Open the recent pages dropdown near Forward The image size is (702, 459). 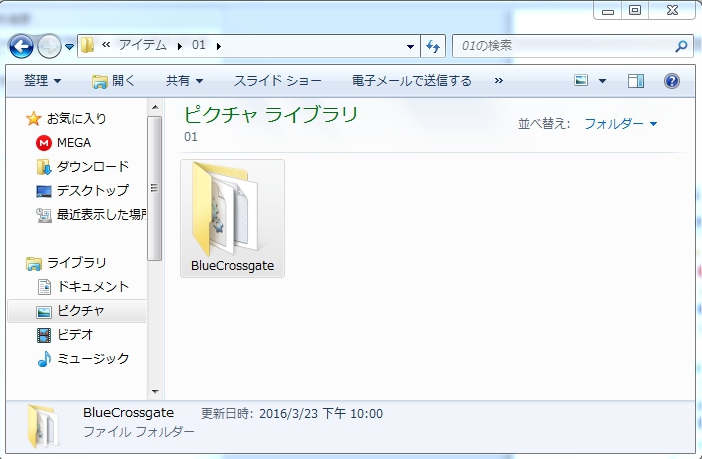(x=69, y=46)
